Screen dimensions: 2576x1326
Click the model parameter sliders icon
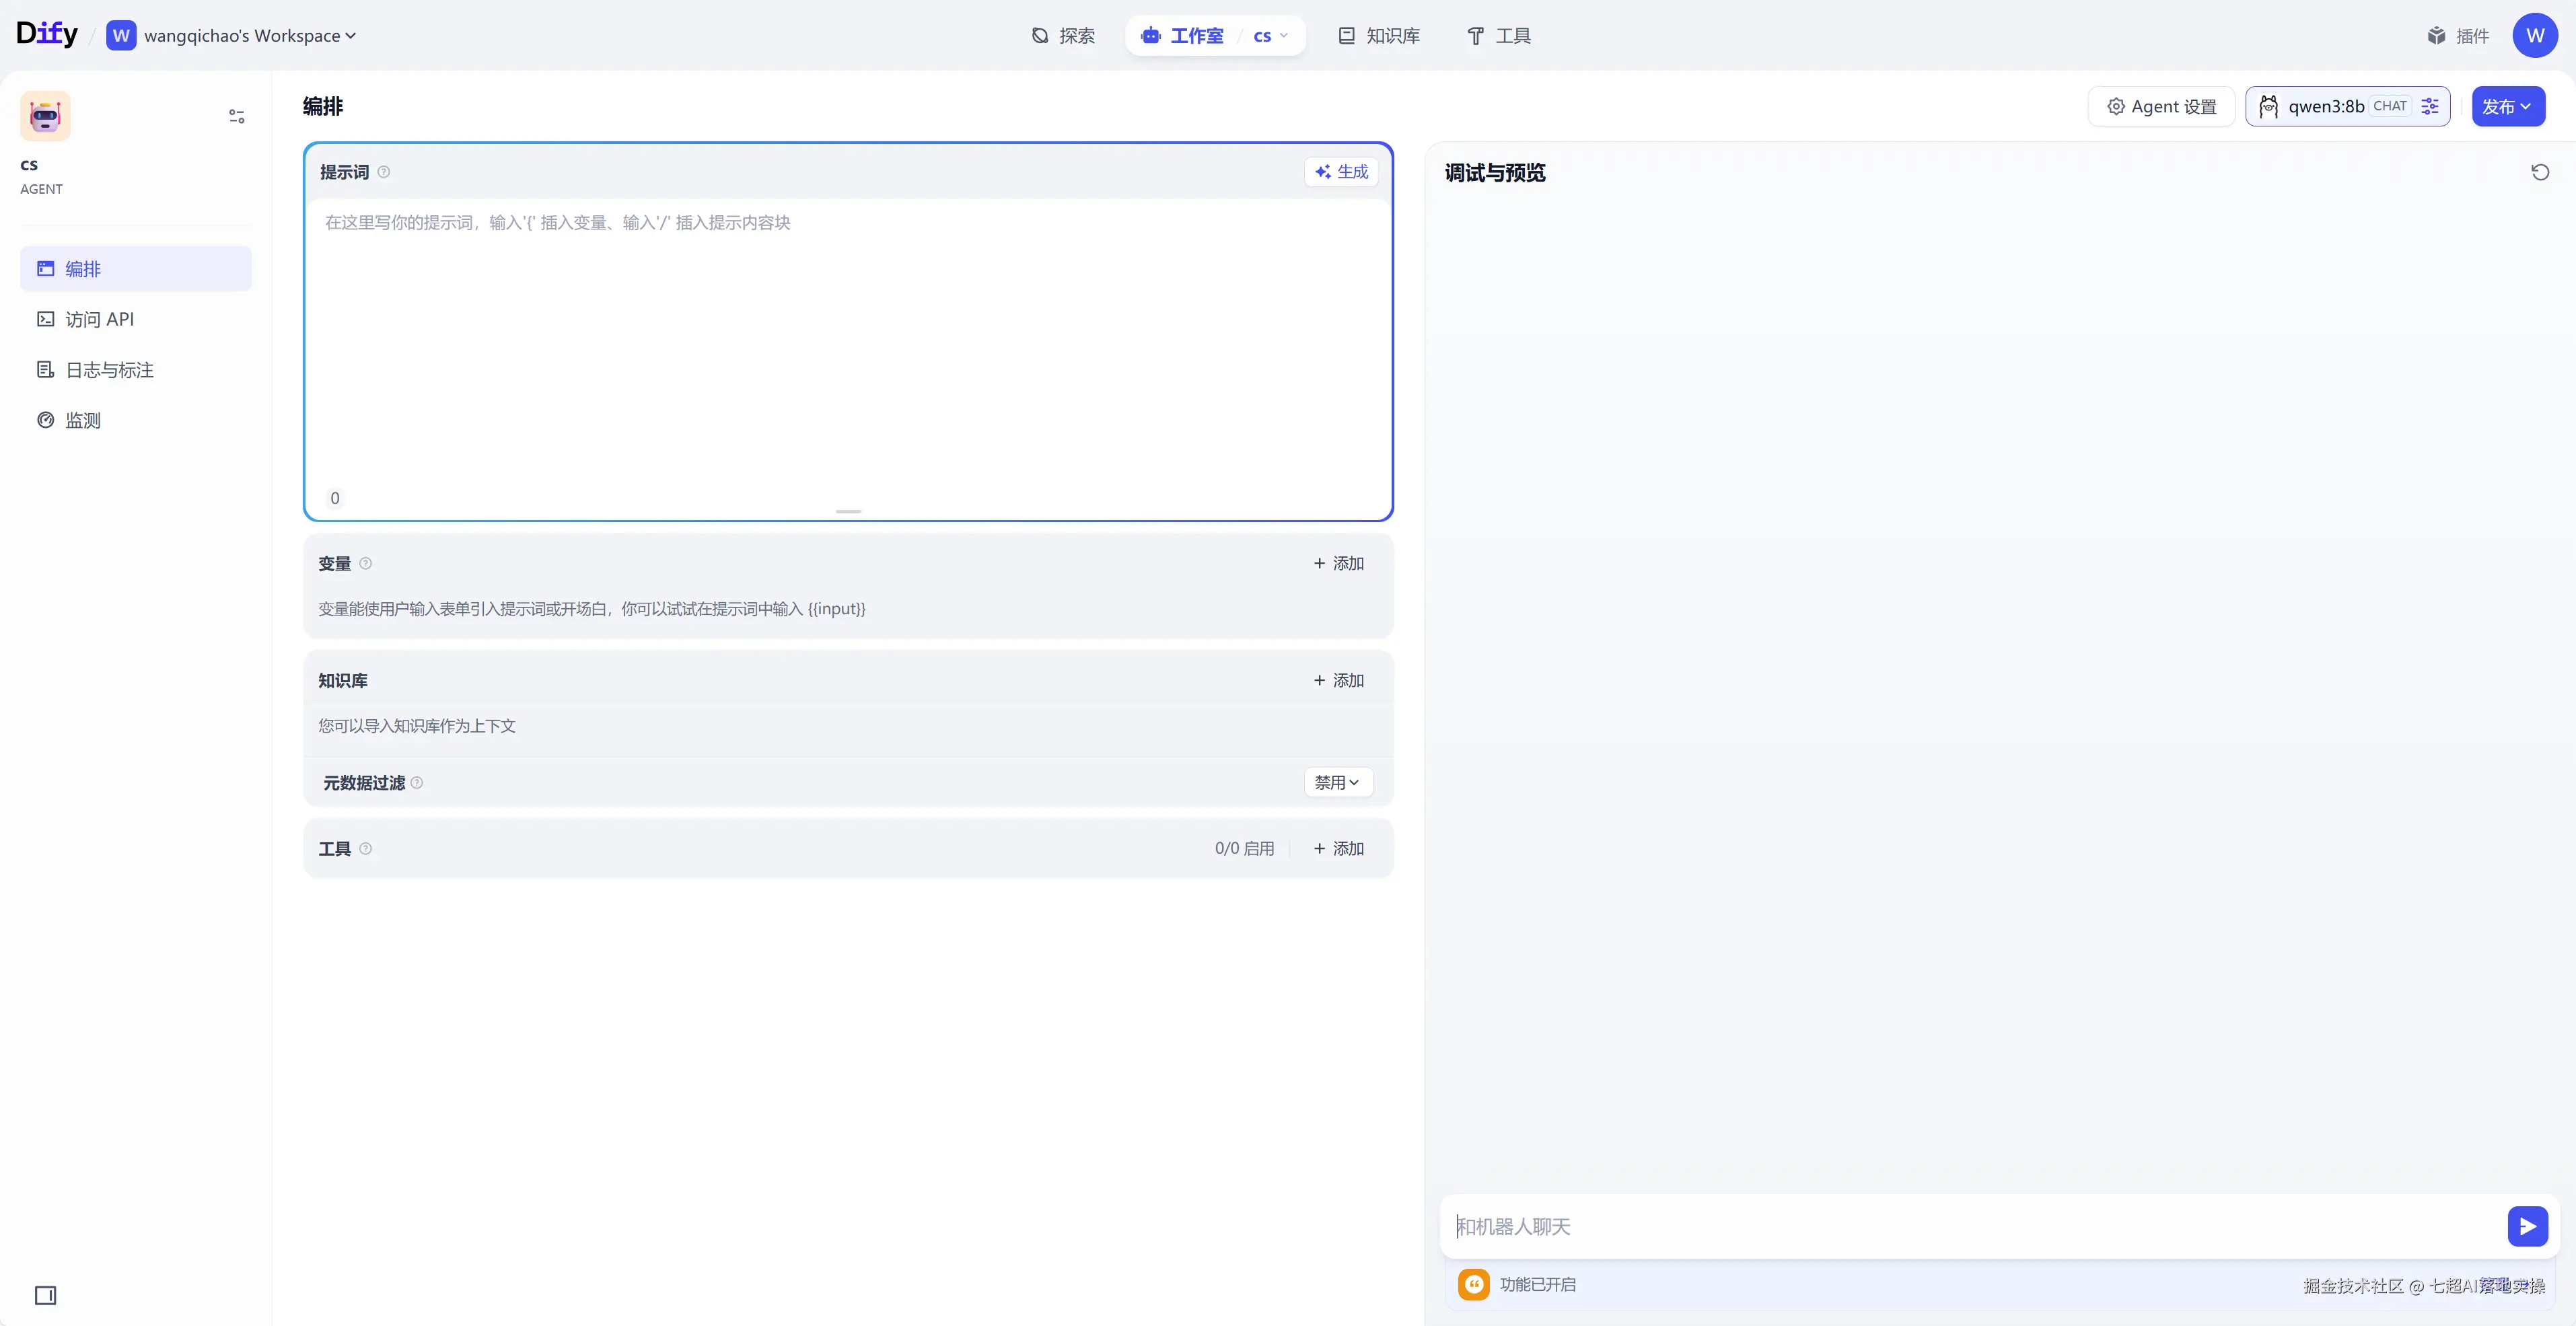2430,106
